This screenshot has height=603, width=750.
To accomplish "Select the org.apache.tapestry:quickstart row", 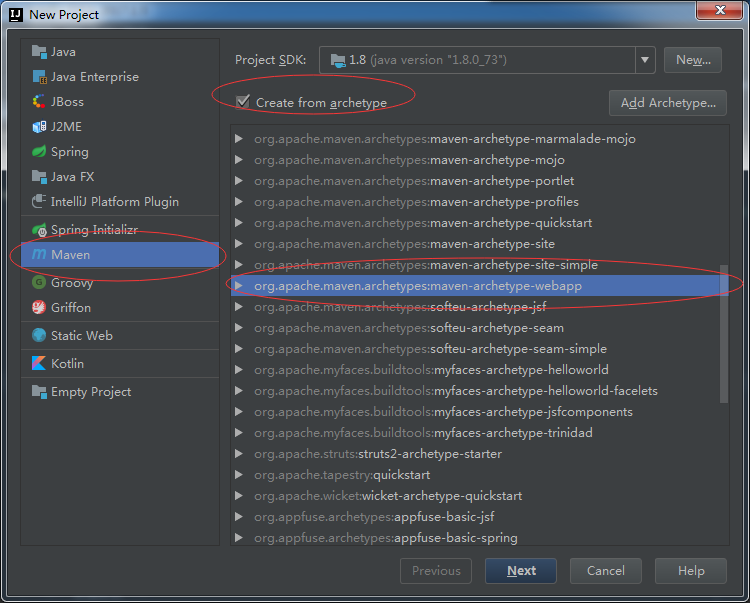I will [479, 475].
